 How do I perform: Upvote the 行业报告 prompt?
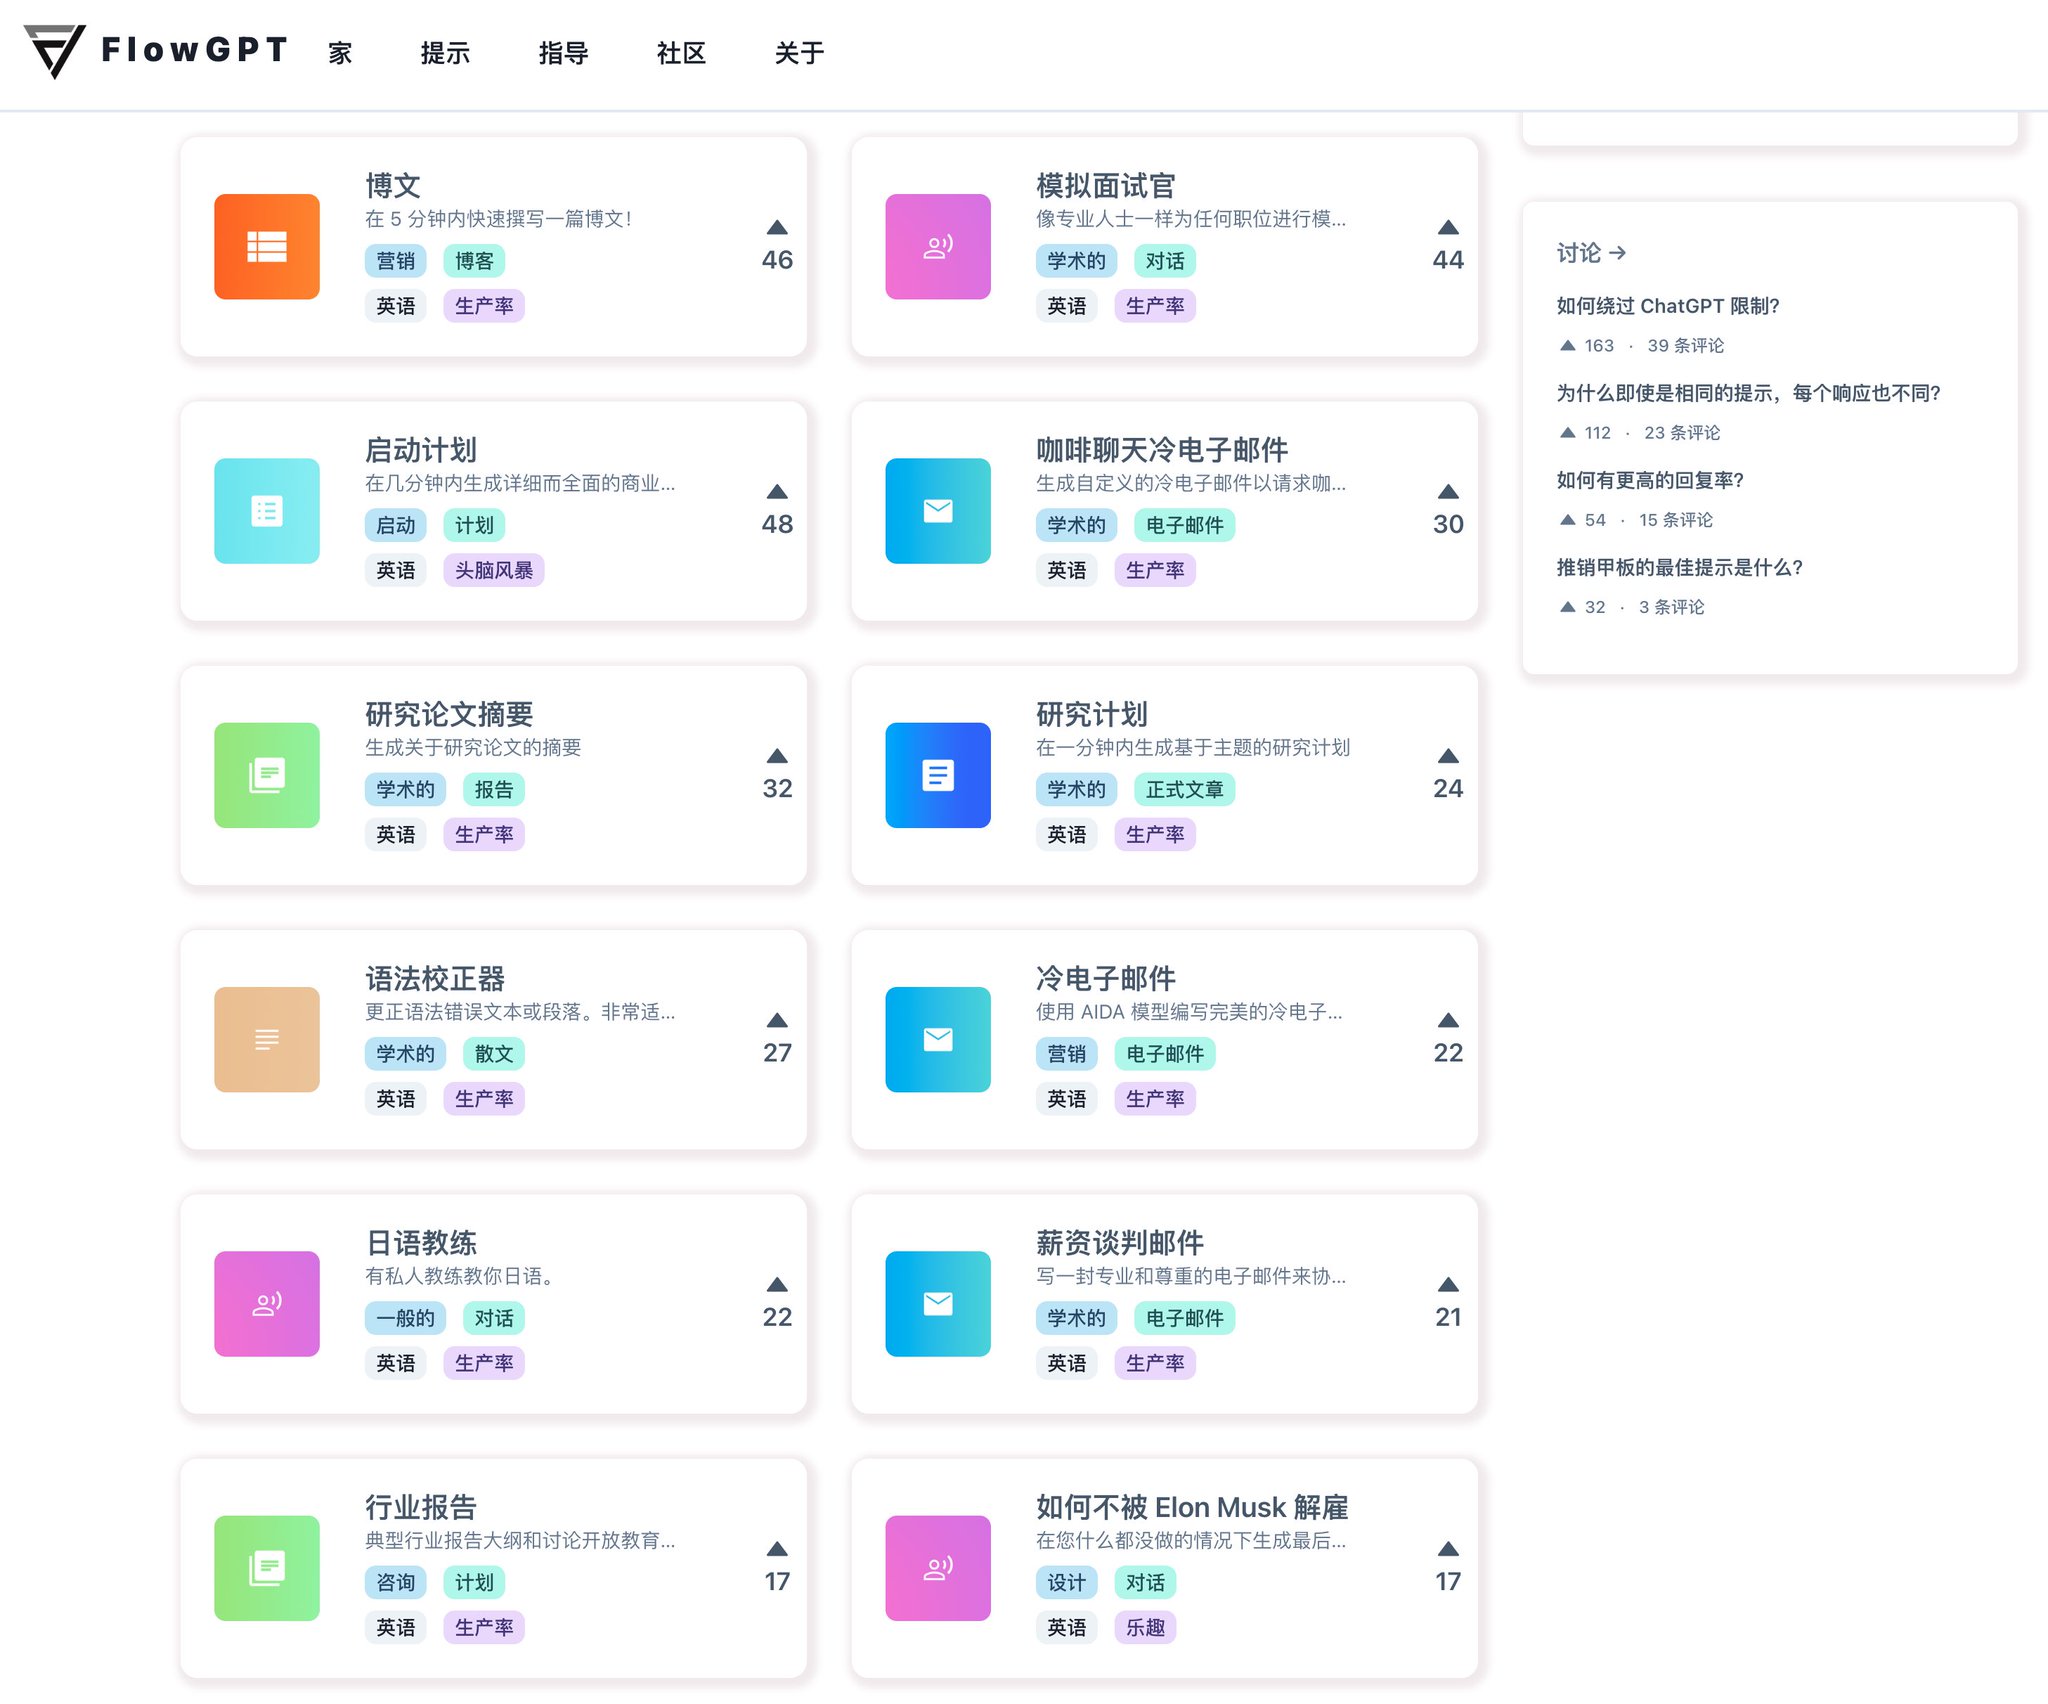pyautogui.click(x=777, y=1549)
